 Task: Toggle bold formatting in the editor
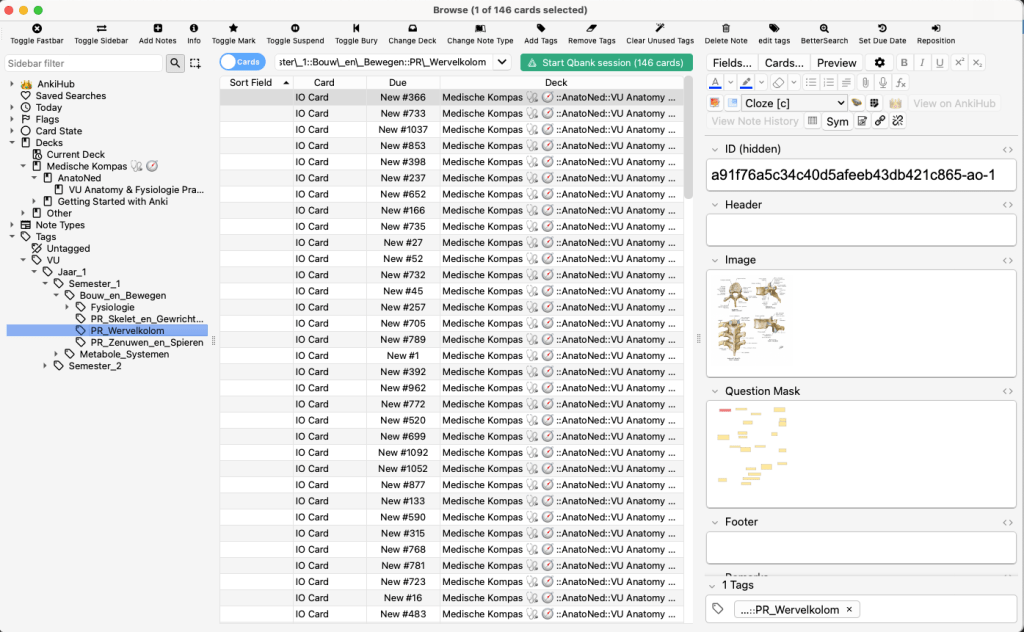(x=904, y=63)
